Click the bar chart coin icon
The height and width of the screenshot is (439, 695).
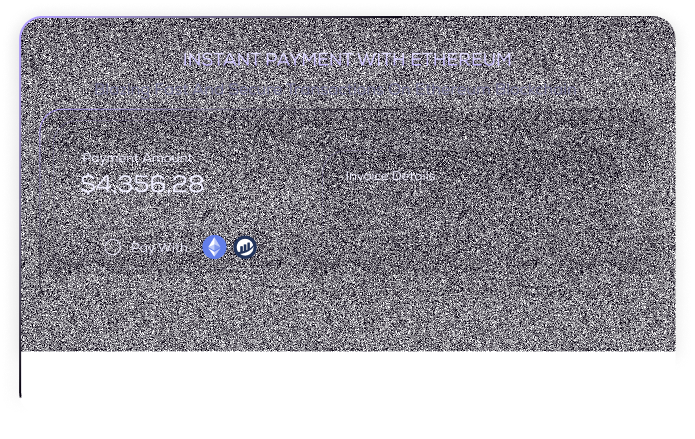coord(245,247)
